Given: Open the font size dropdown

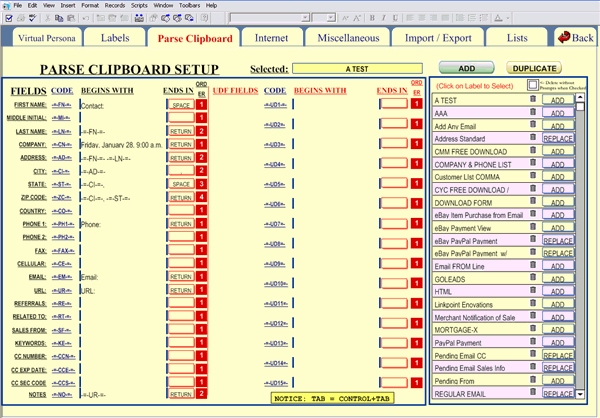Looking at the screenshot, I should point(331,18).
